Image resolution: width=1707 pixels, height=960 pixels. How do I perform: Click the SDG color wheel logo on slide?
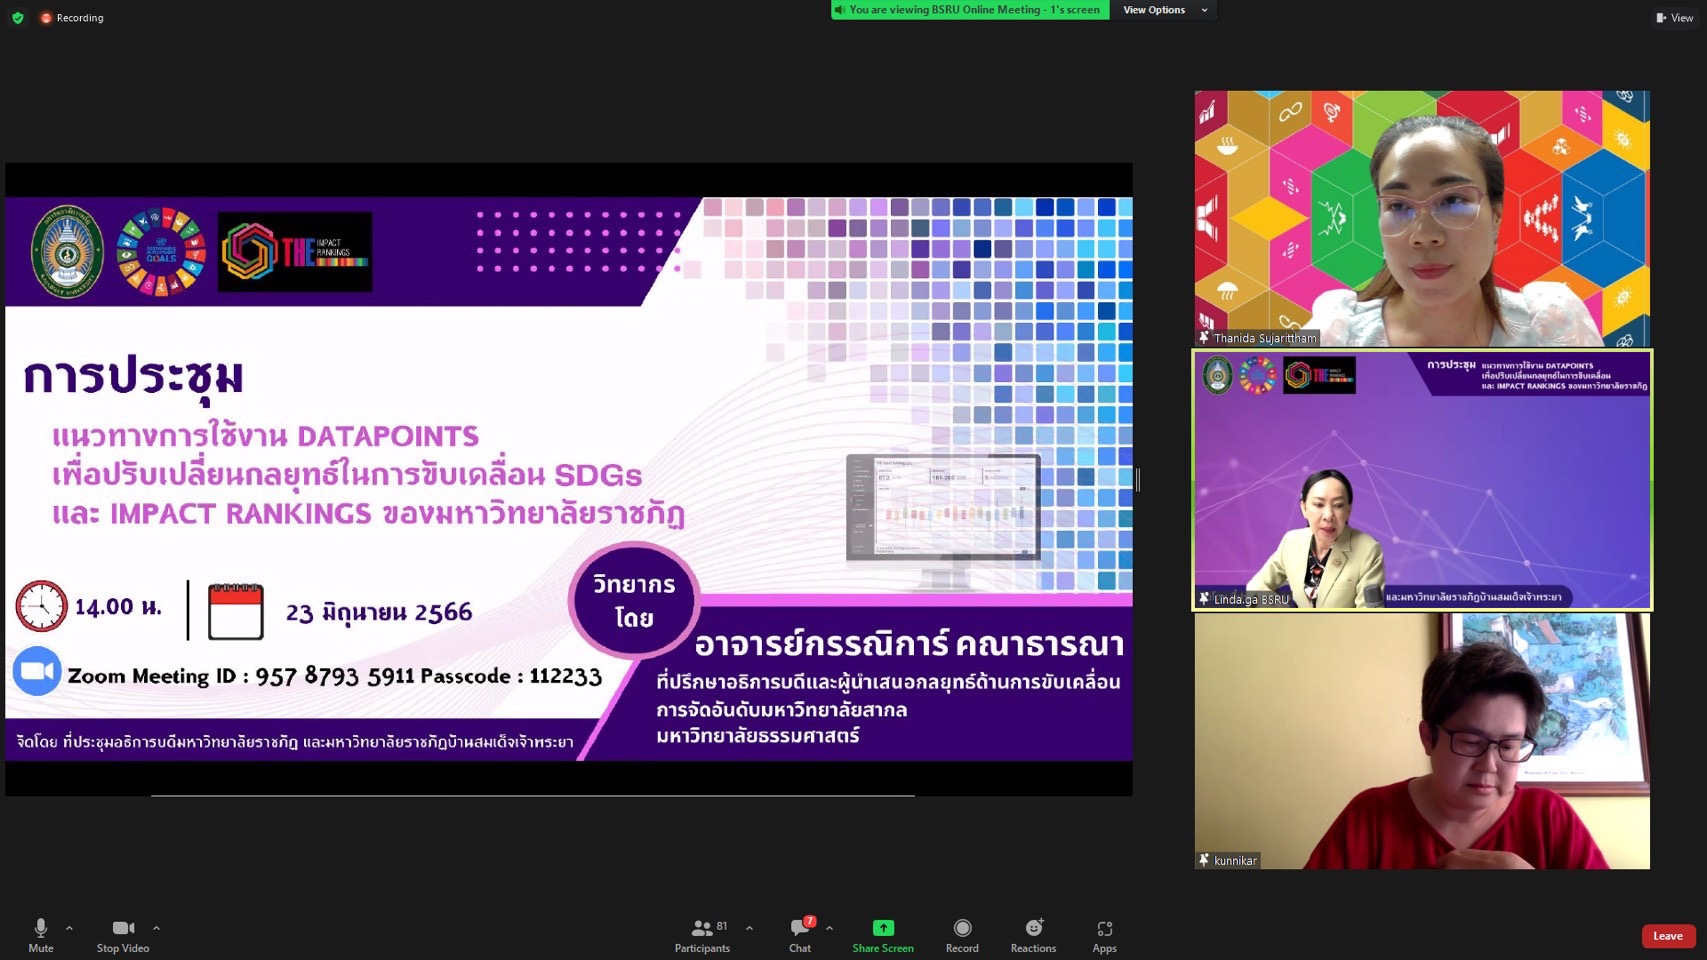tap(161, 252)
